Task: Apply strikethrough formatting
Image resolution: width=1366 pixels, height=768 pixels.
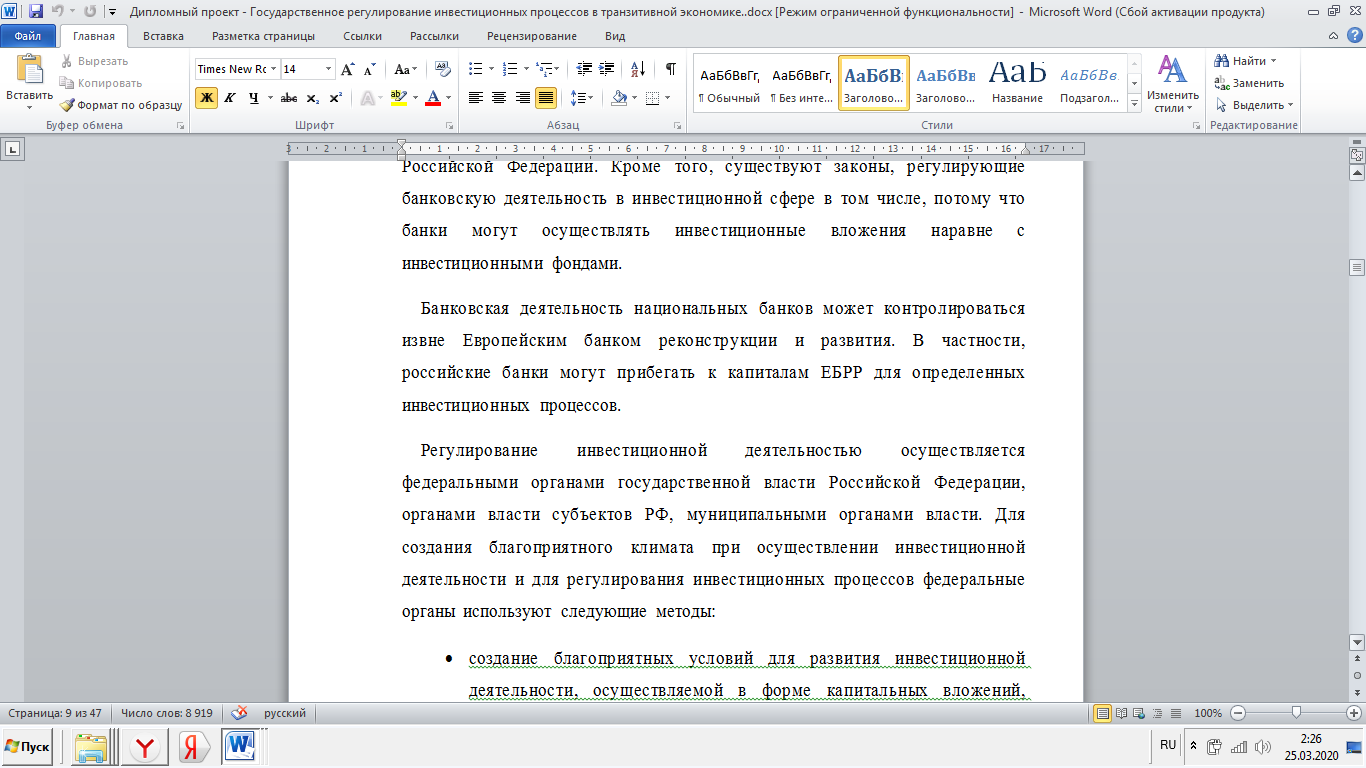Action: tap(288, 98)
